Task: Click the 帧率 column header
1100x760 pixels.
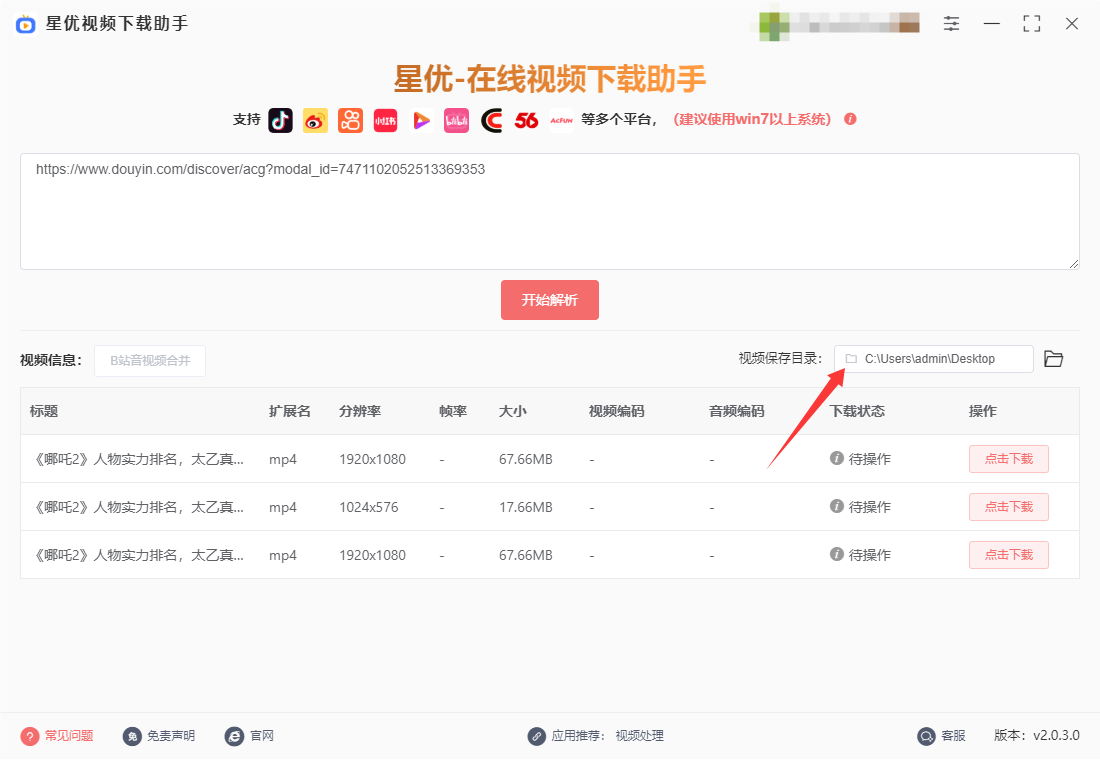Action: (x=453, y=411)
